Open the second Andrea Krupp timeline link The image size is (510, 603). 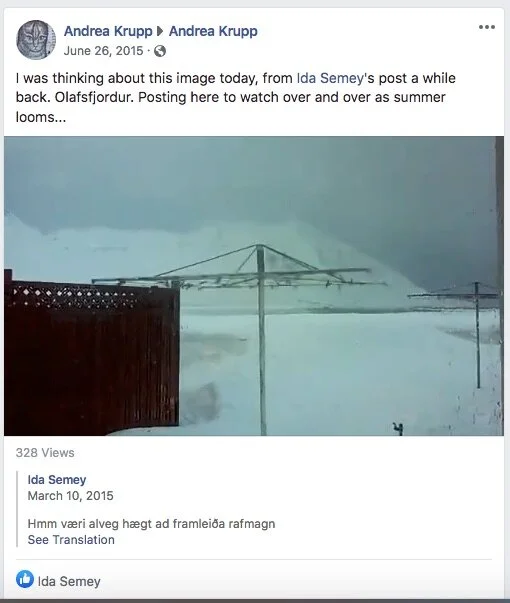[213, 31]
